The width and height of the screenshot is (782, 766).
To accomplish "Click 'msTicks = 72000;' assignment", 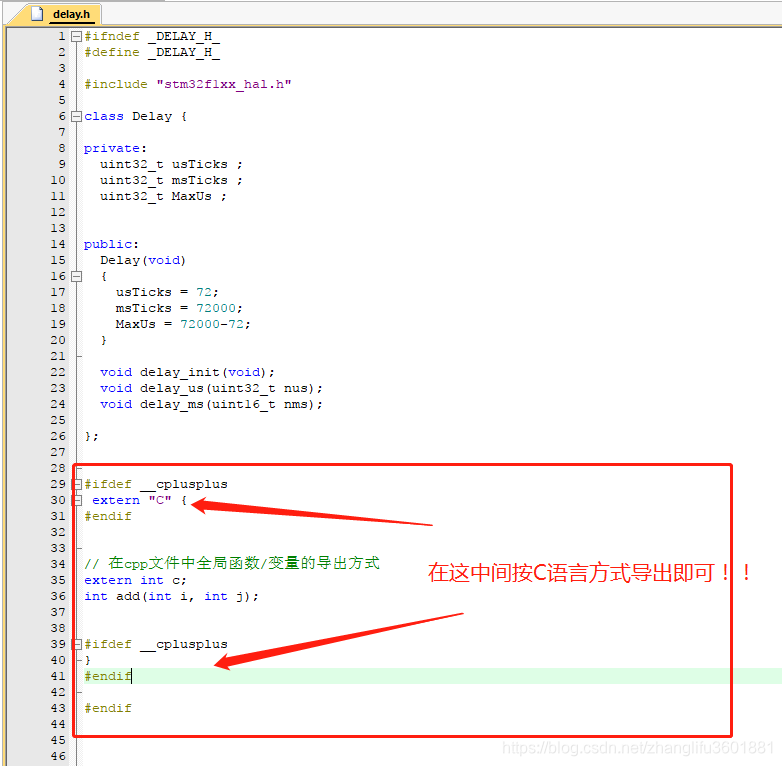I will pos(179,308).
